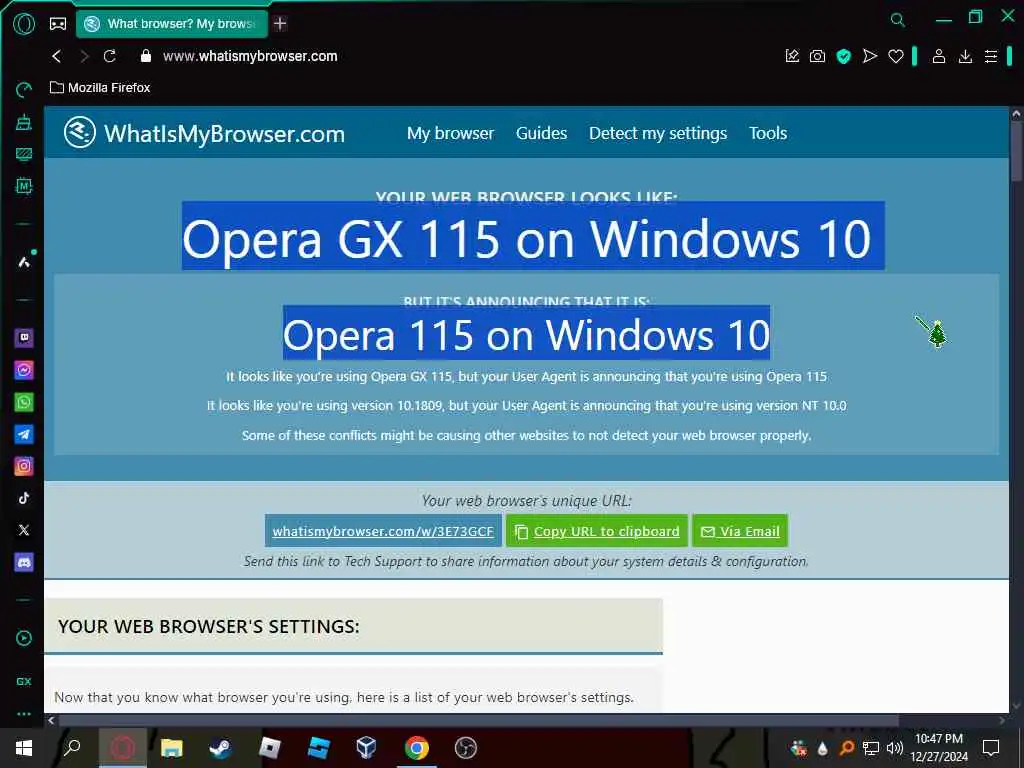Image resolution: width=1024 pixels, height=768 pixels.
Task: Open the Windows notification center
Action: [991, 748]
